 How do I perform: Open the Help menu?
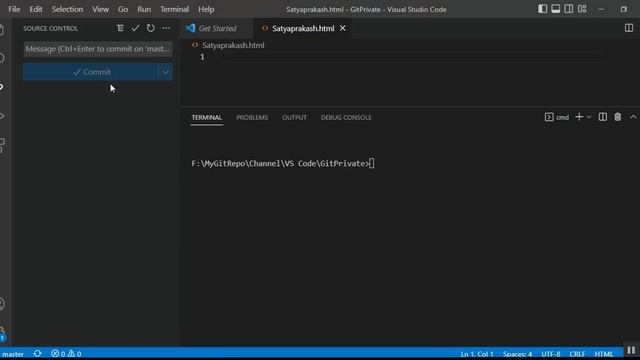pyautogui.click(x=206, y=9)
